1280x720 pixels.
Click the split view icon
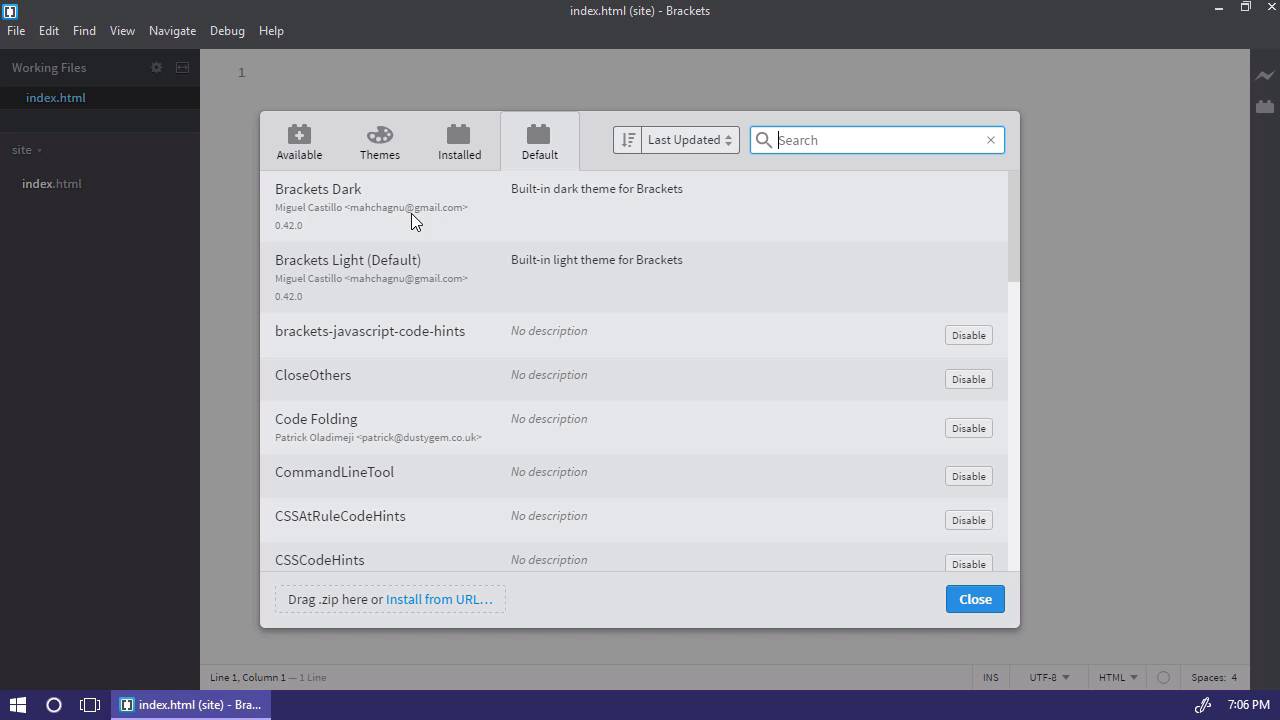pyautogui.click(x=182, y=68)
